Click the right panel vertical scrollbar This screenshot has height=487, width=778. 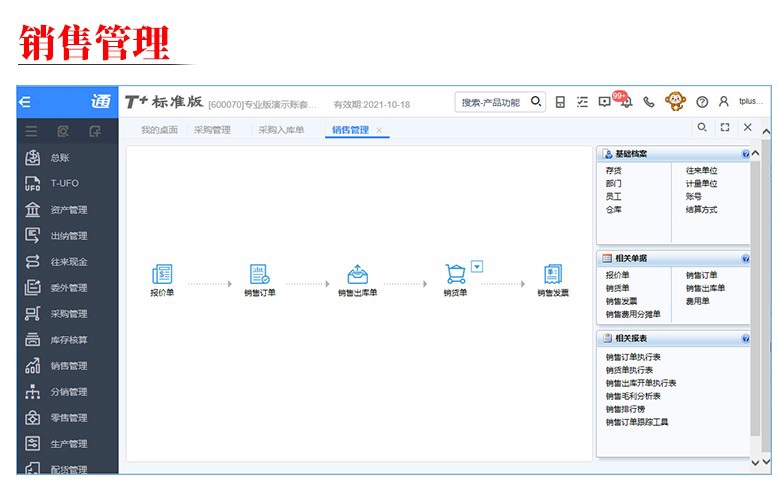click(755, 298)
